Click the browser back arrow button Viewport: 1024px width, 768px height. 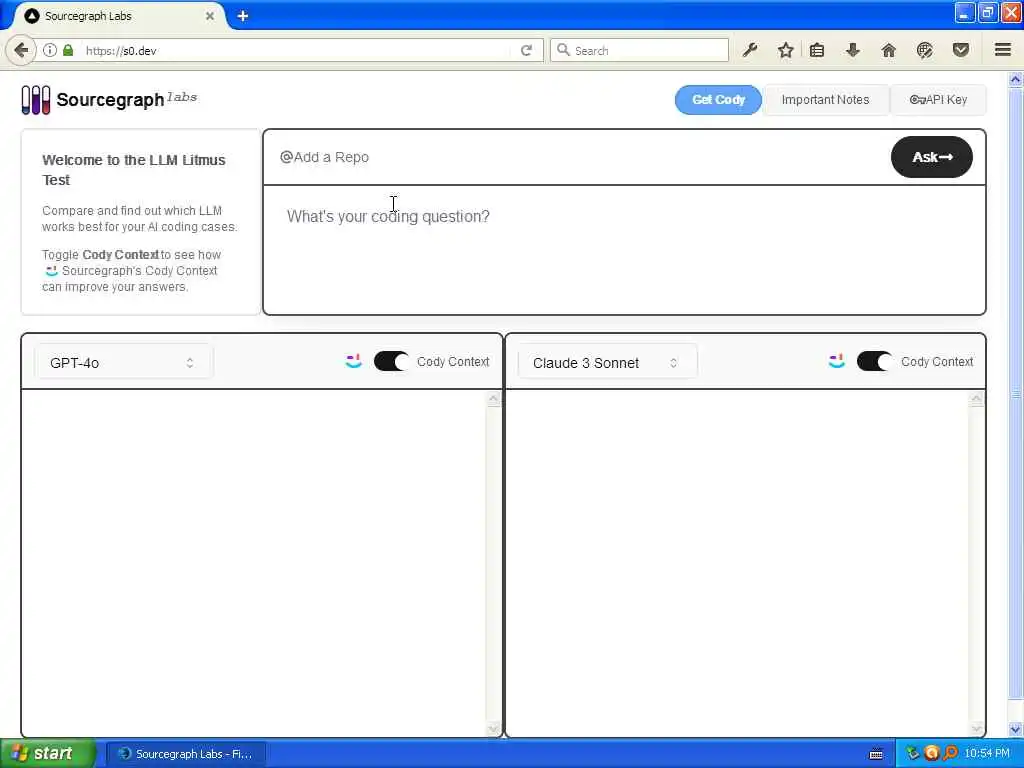(21, 50)
